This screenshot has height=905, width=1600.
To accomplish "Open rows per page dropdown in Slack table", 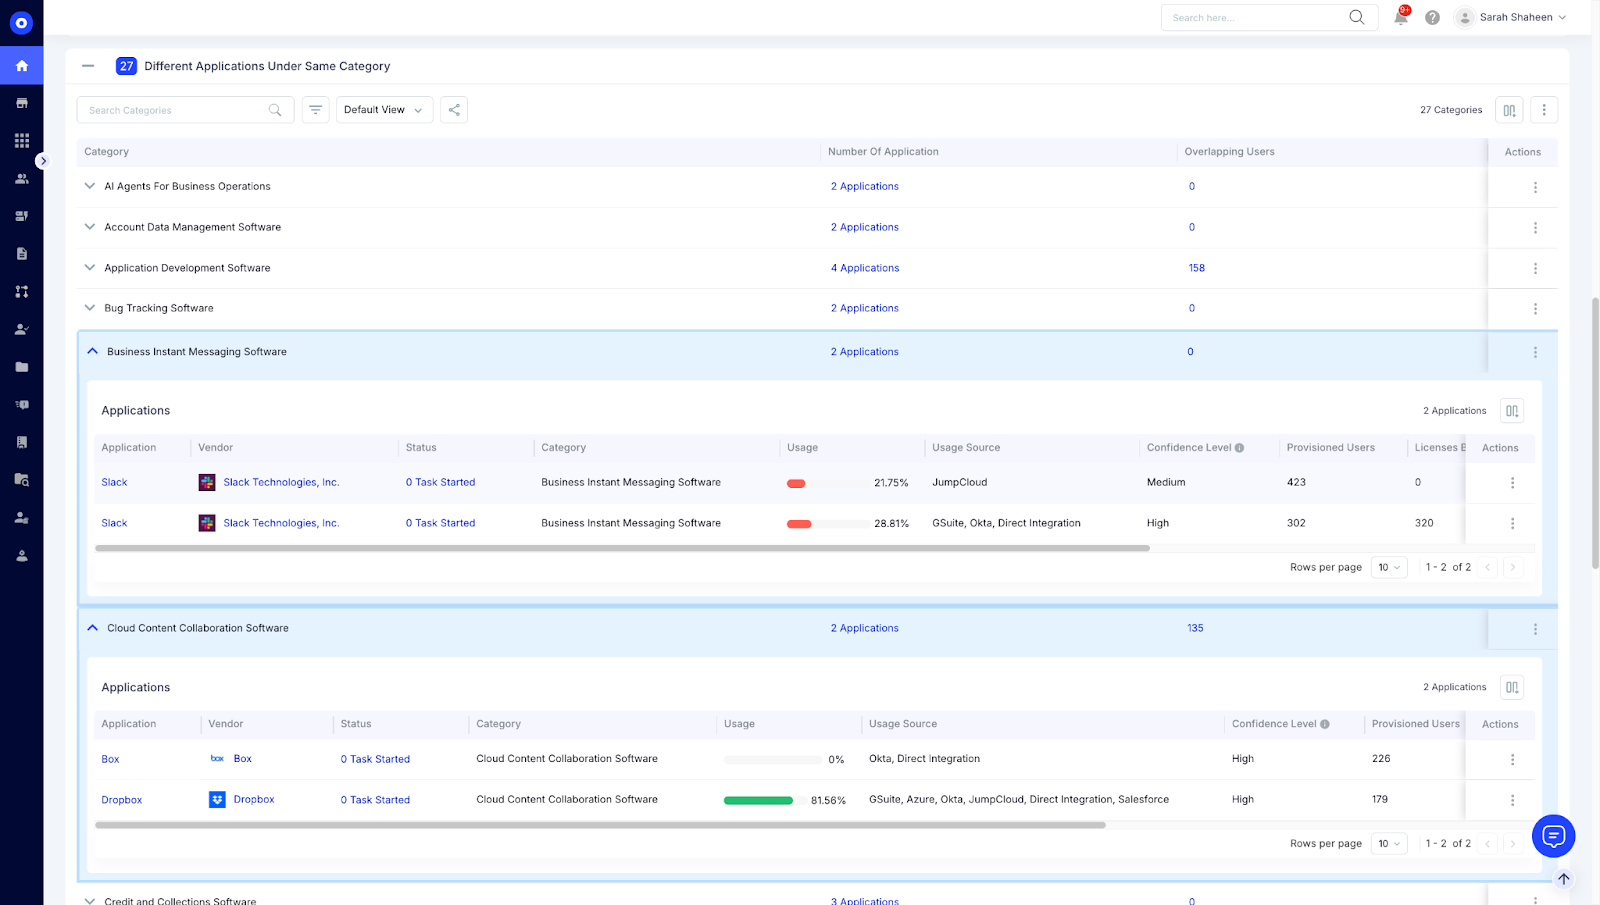I will (x=1389, y=567).
